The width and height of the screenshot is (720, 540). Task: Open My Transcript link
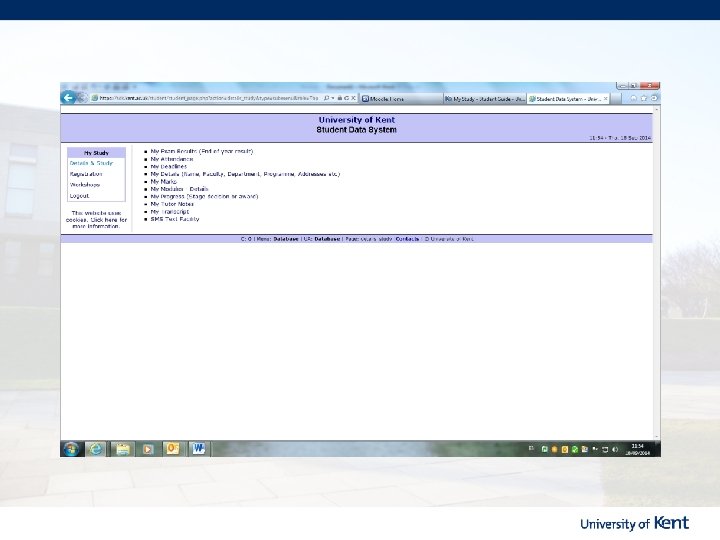169,212
